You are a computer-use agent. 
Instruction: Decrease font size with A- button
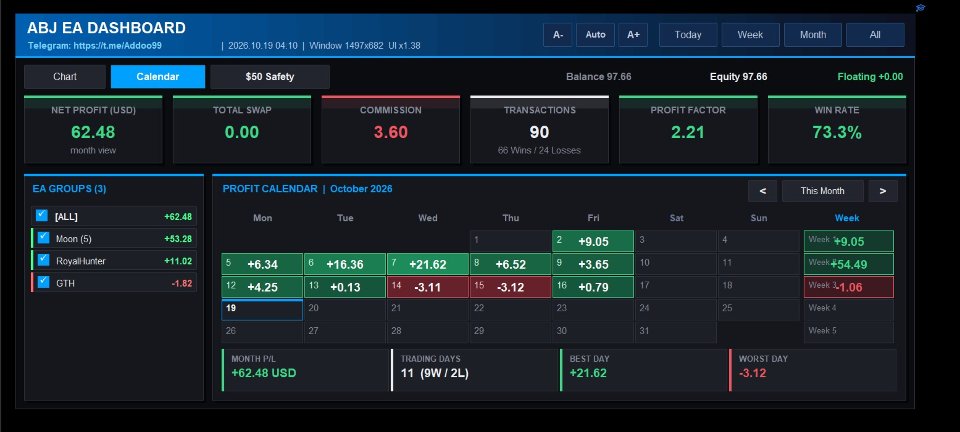click(558, 35)
